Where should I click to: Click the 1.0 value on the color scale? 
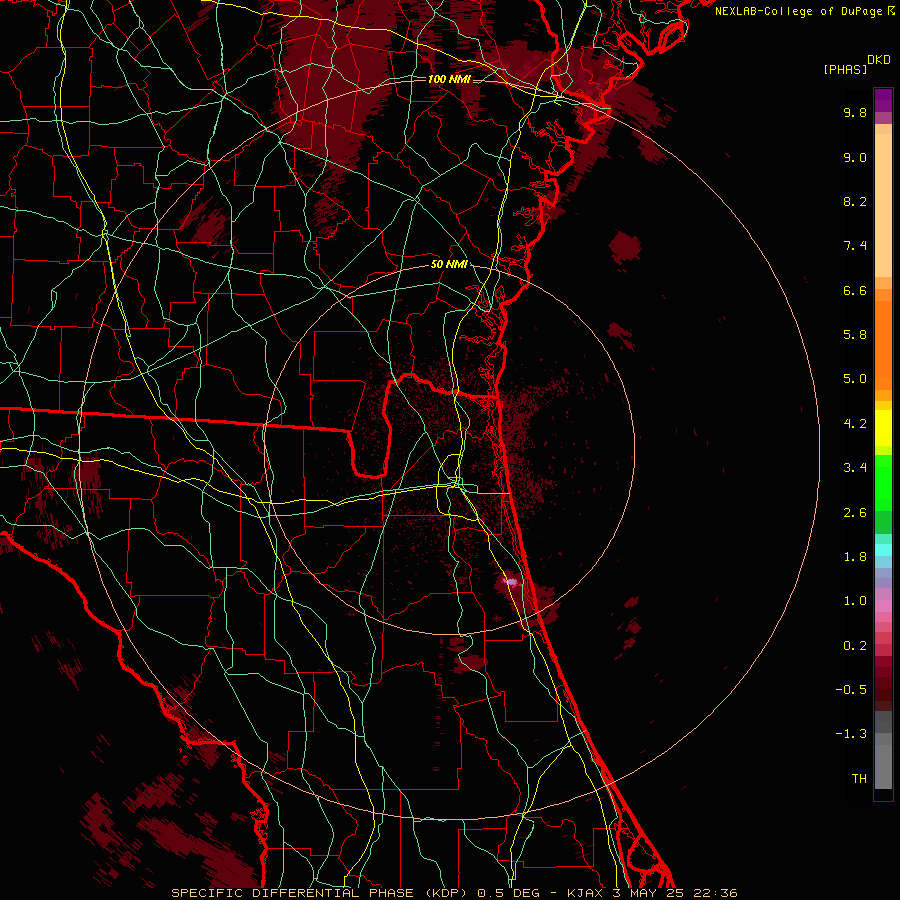(855, 601)
